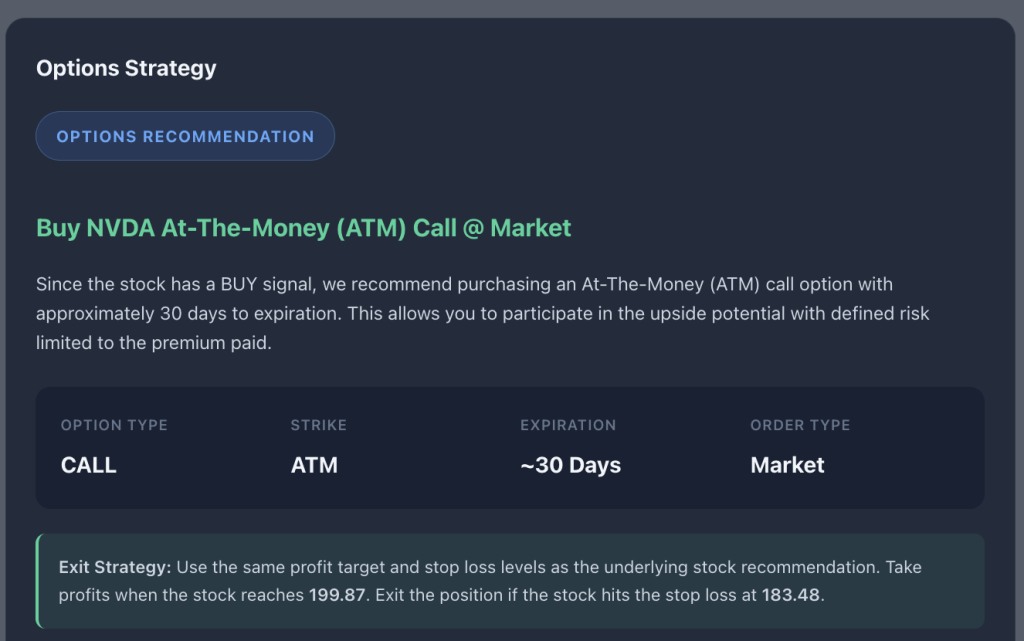Select the CALL option type value
Screen dimensions: 1024x641
click(x=89, y=465)
